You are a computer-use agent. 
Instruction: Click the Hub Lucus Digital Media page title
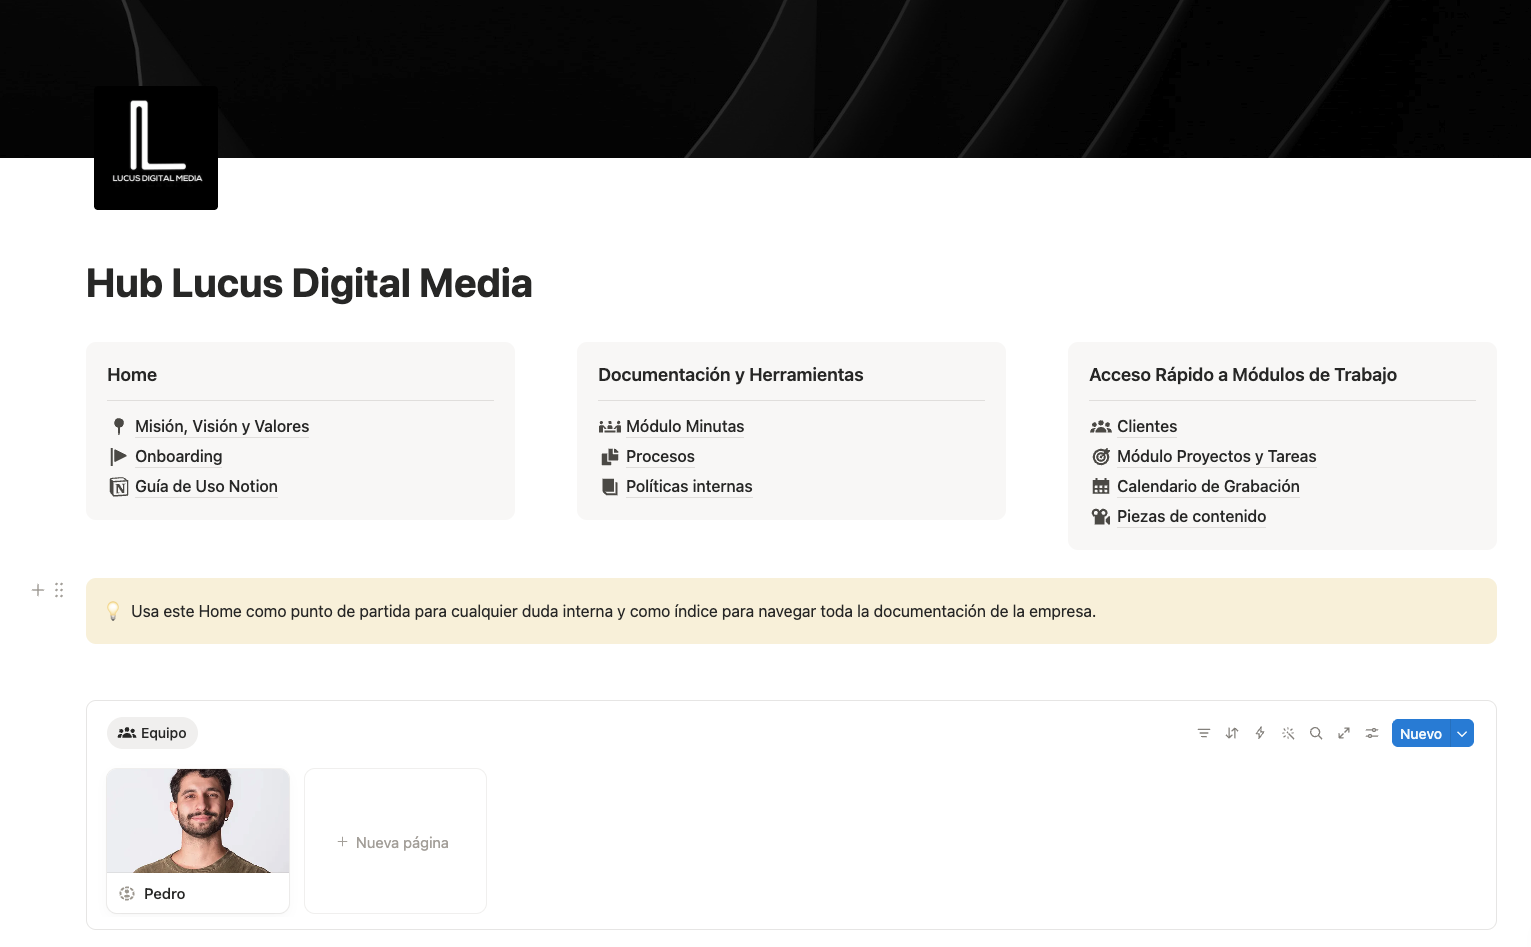[309, 283]
